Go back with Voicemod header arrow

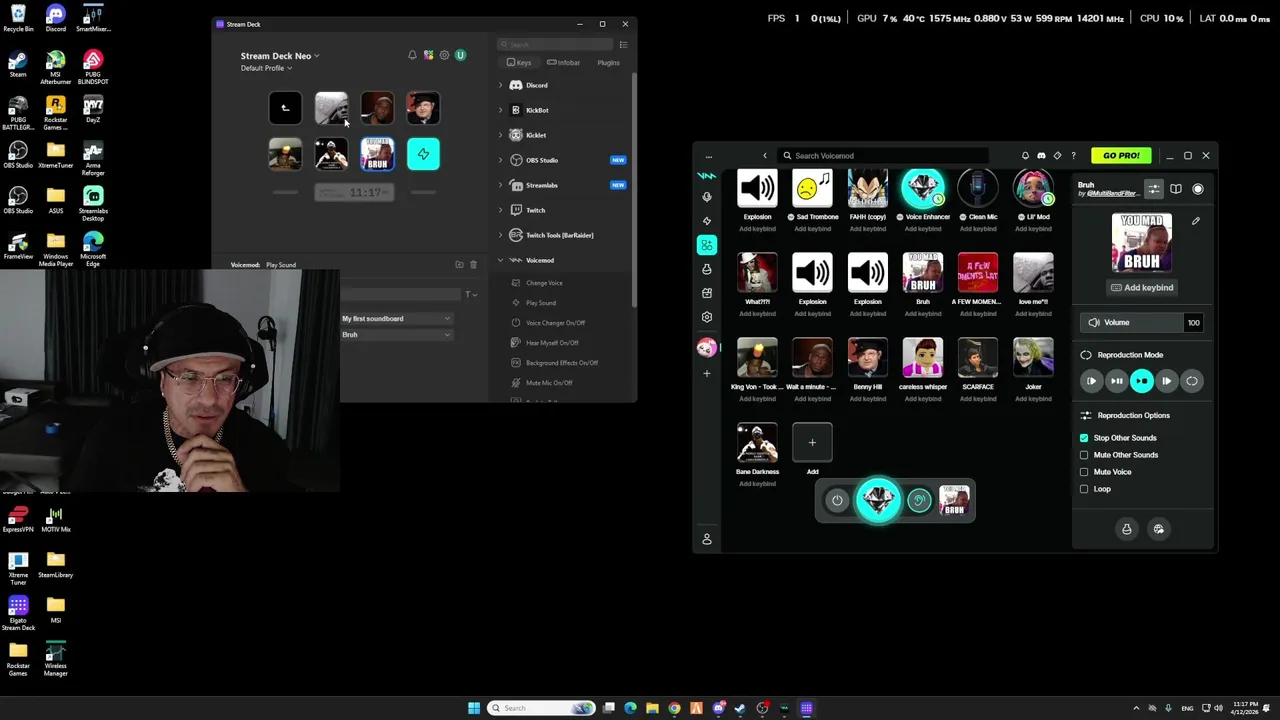(765, 156)
